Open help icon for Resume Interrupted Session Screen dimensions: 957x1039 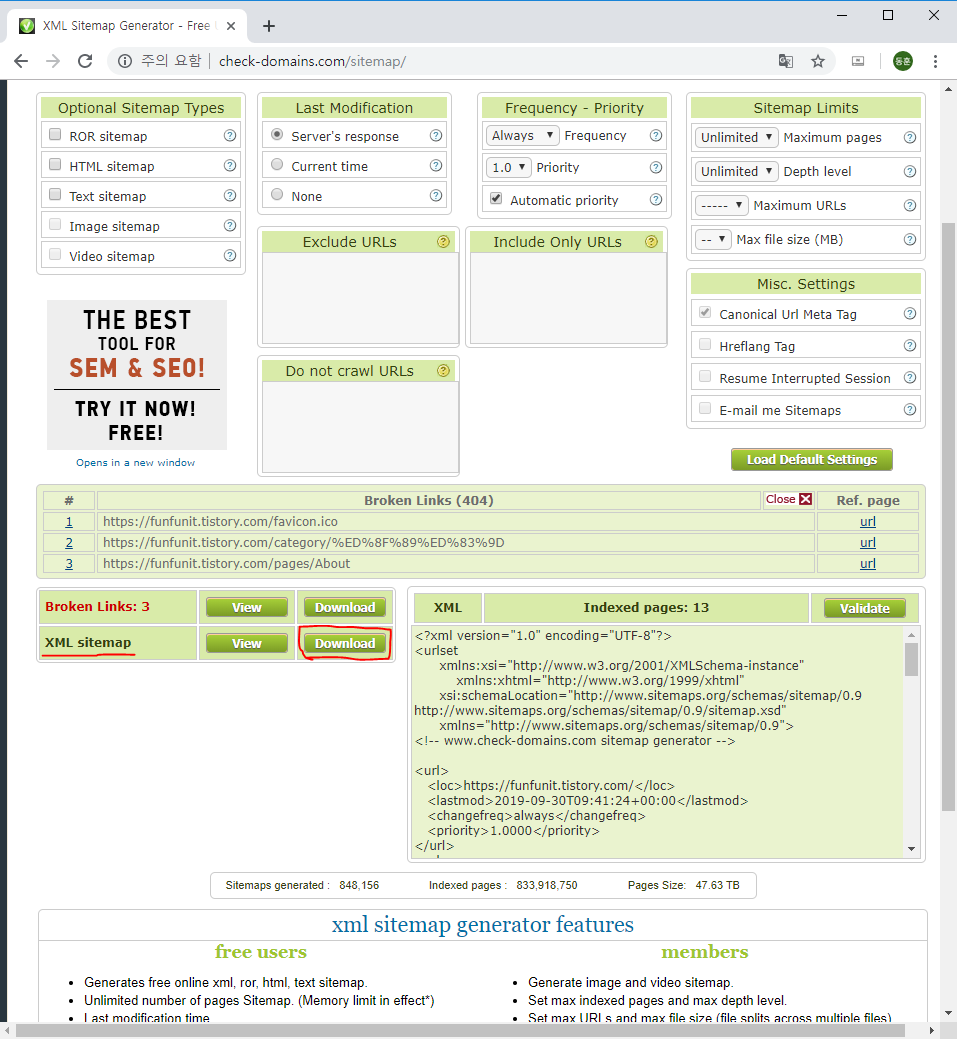910,377
